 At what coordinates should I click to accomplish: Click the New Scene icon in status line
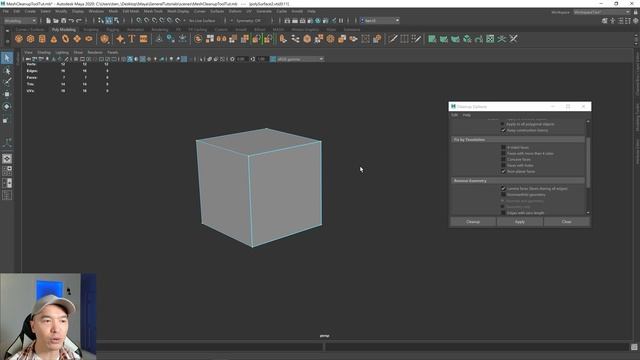48,20
